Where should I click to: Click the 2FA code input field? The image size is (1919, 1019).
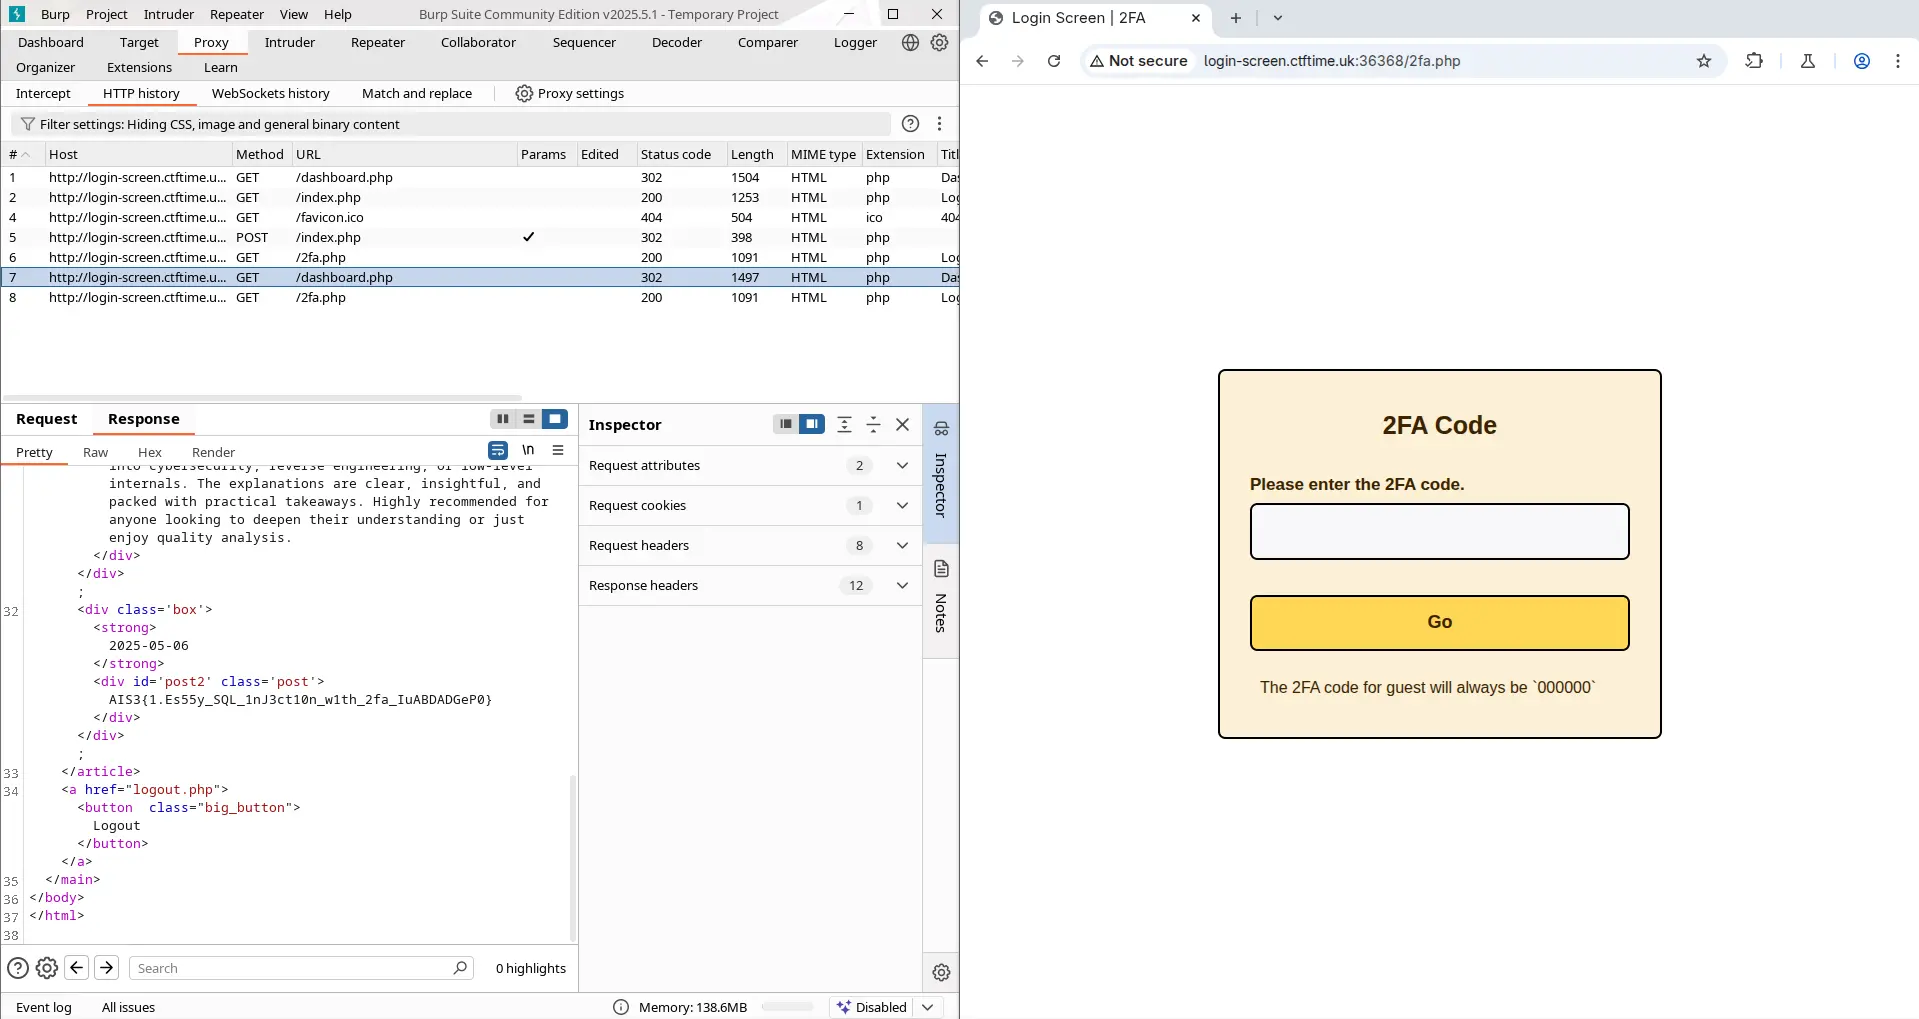tap(1439, 531)
